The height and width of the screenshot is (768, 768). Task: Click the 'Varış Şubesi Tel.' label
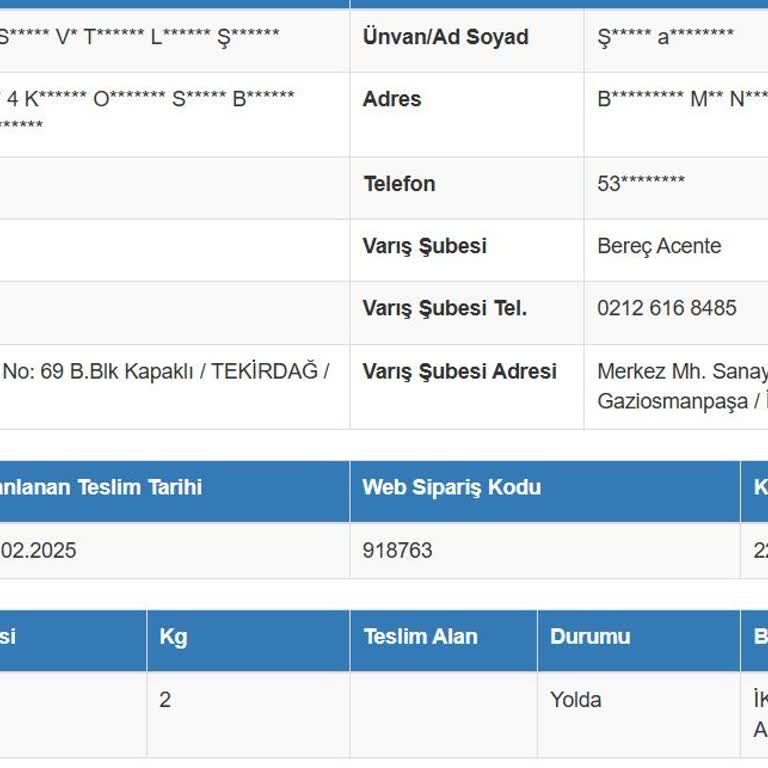click(445, 308)
